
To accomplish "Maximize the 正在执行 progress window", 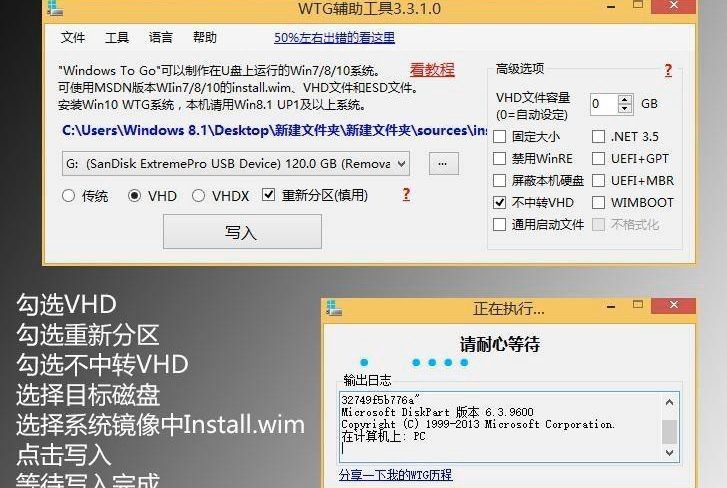I will [x=638, y=304].
